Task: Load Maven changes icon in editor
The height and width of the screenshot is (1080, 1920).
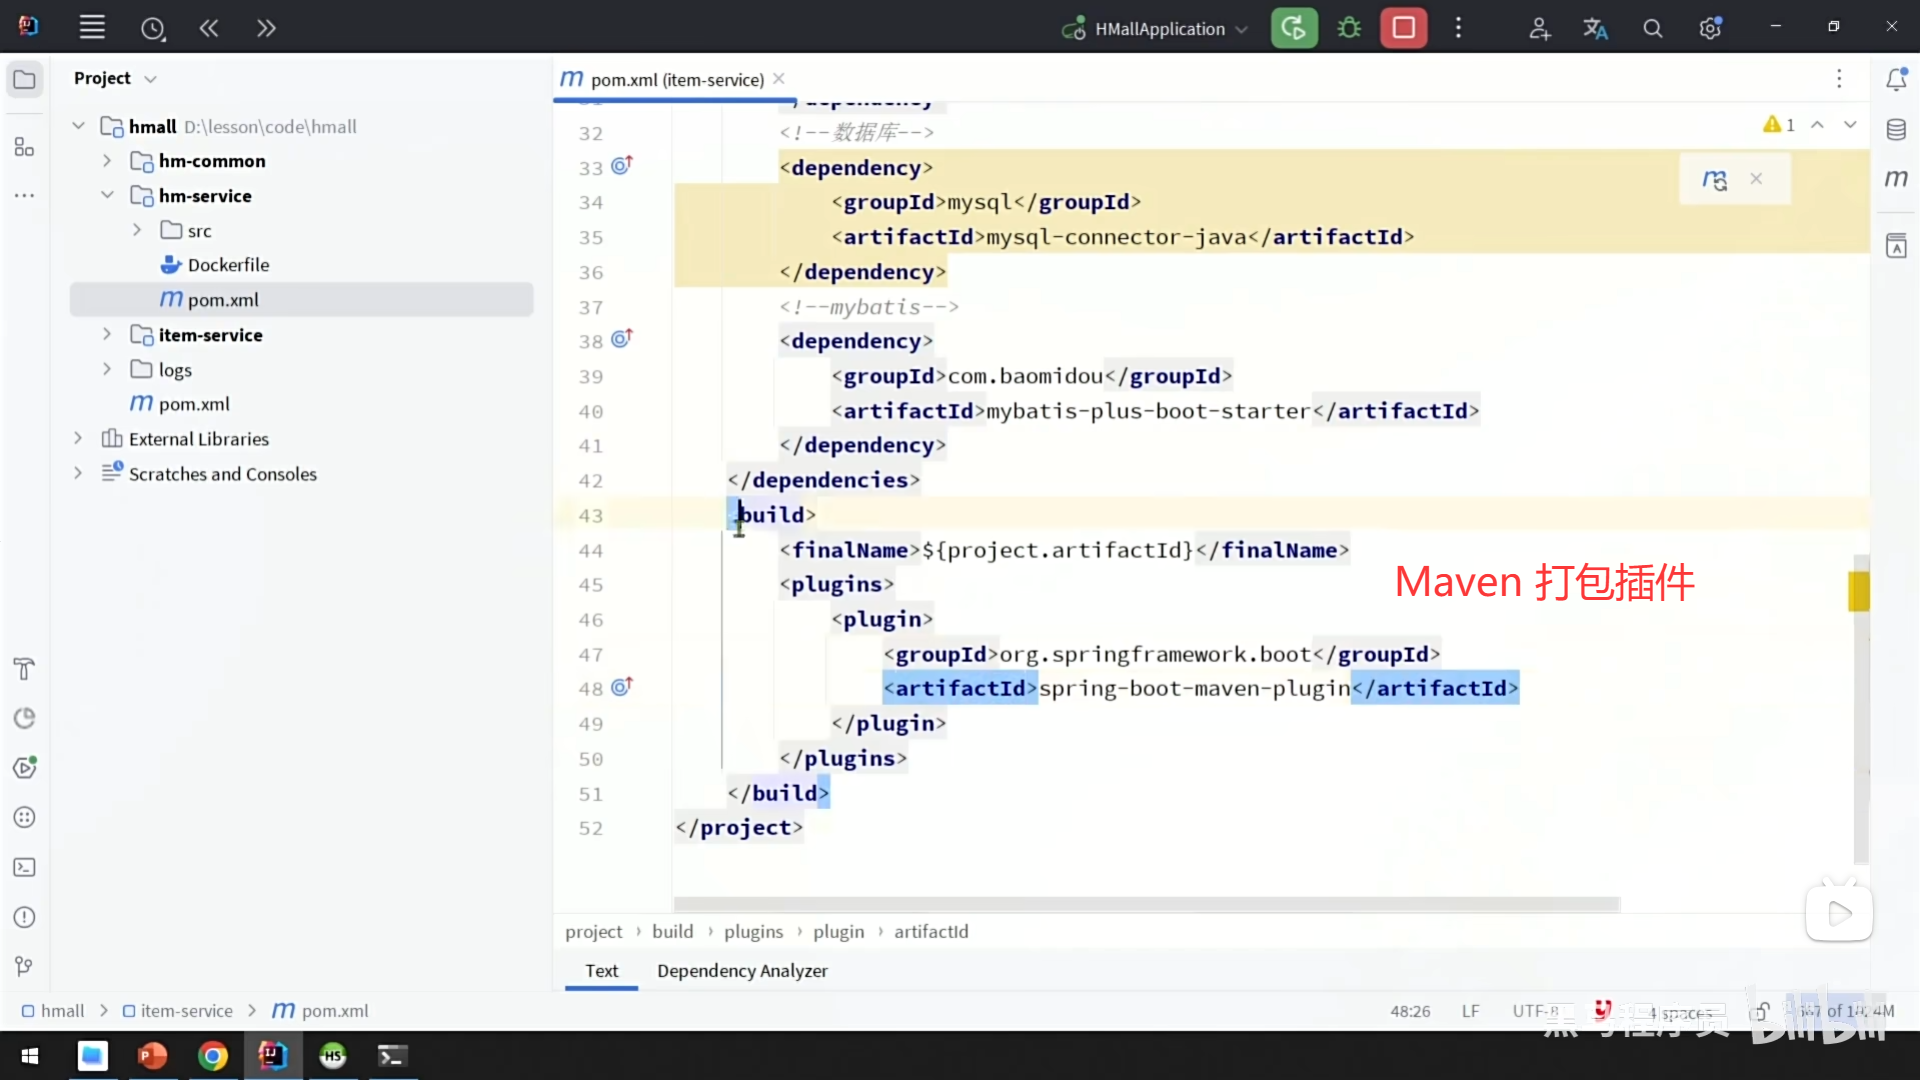Action: [1714, 180]
